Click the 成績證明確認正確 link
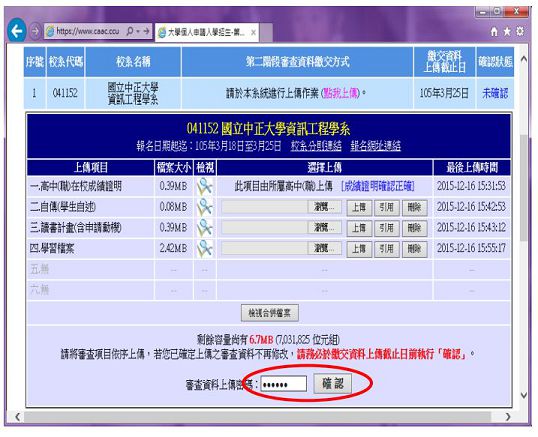 point(378,187)
